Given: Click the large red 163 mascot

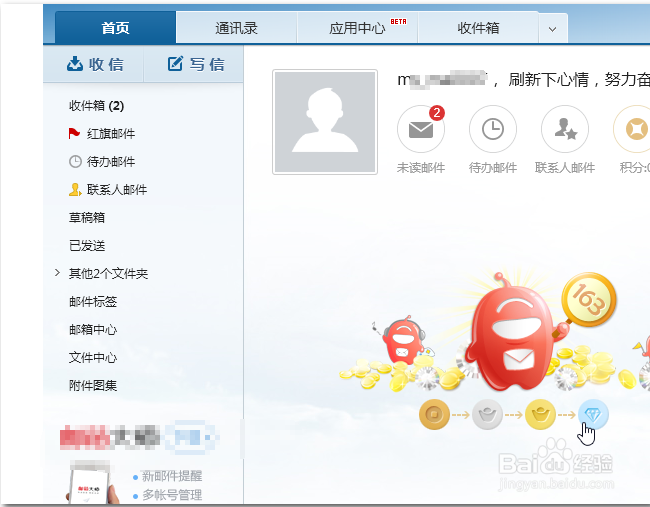Looking at the screenshot, I should [x=513, y=332].
